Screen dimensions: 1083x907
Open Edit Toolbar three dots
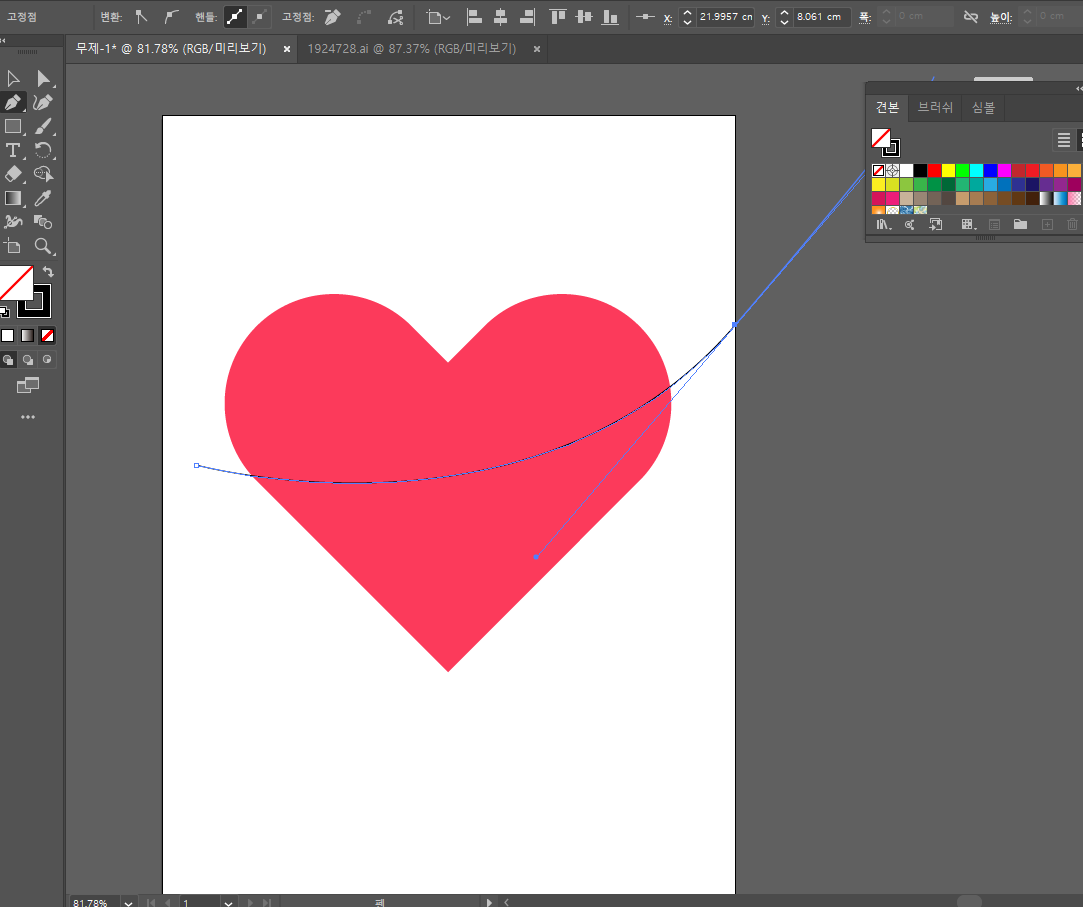(28, 417)
